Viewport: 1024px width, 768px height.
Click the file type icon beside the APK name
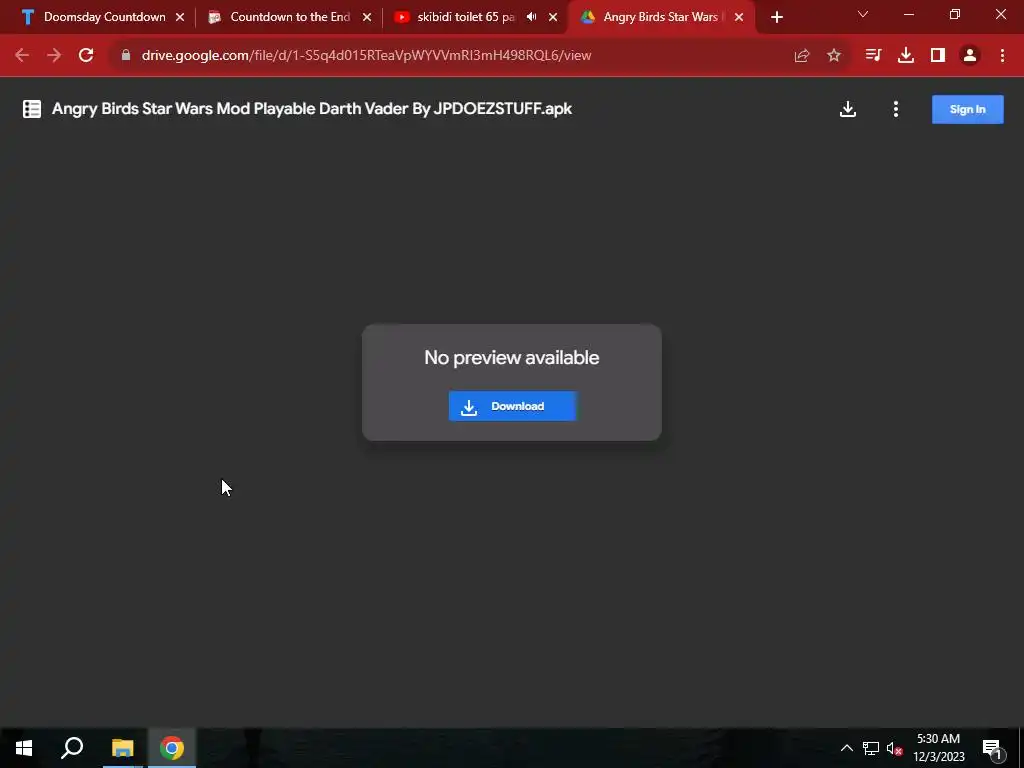point(32,109)
